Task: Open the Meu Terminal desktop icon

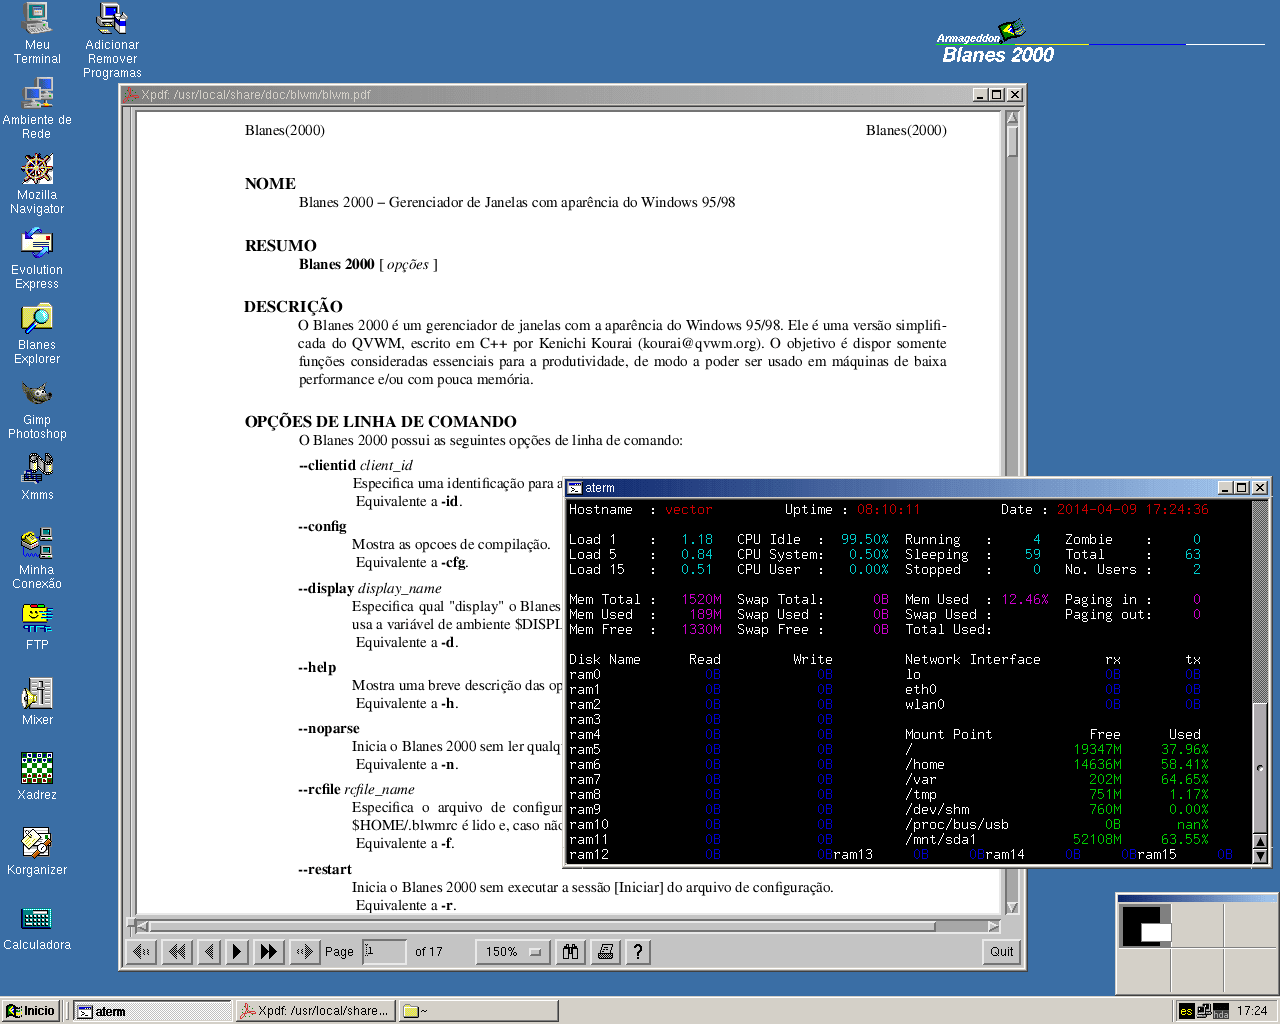Action: coord(37,34)
